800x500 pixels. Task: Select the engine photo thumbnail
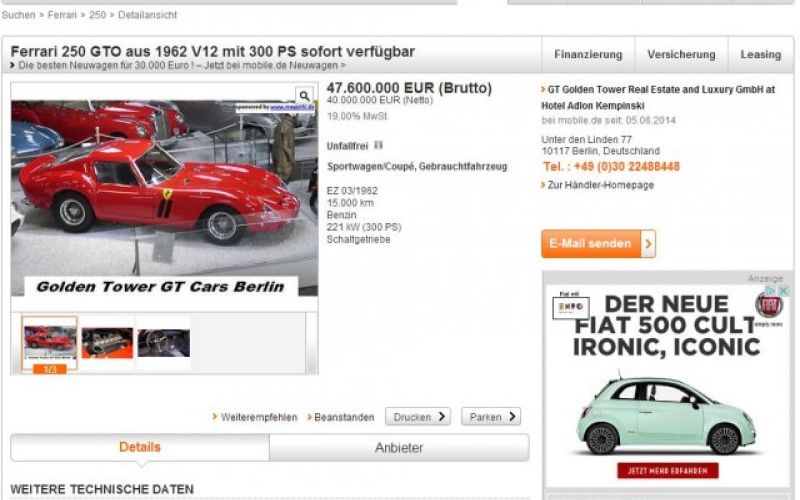(107, 342)
